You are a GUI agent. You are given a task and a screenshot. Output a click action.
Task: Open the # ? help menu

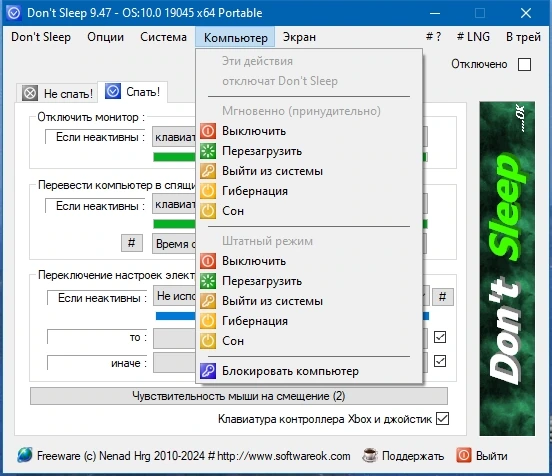(x=433, y=37)
